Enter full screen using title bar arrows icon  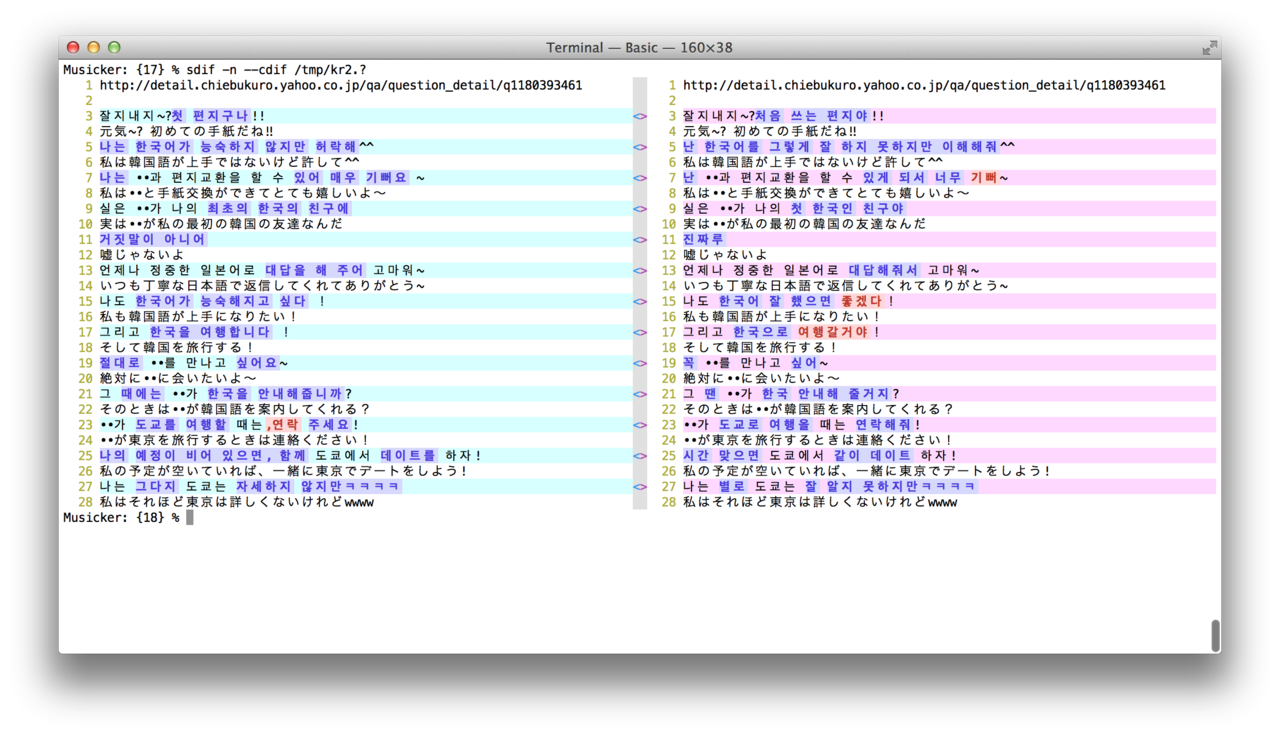tap(1209, 47)
